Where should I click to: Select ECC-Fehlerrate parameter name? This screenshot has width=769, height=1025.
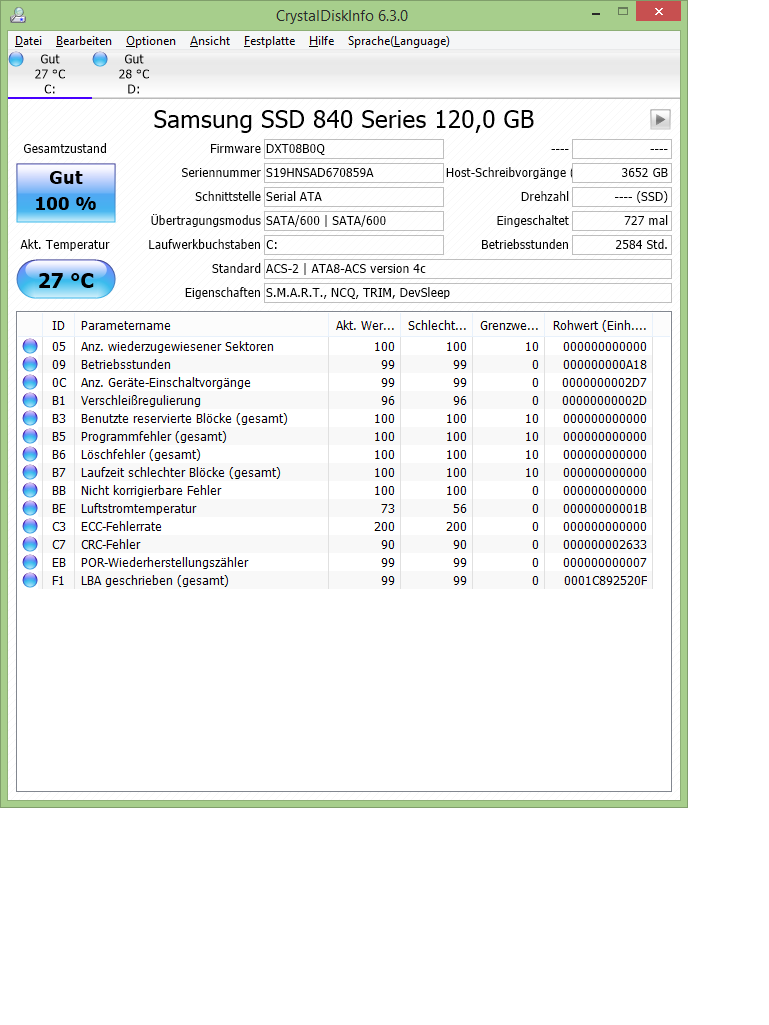click(121, 526)
